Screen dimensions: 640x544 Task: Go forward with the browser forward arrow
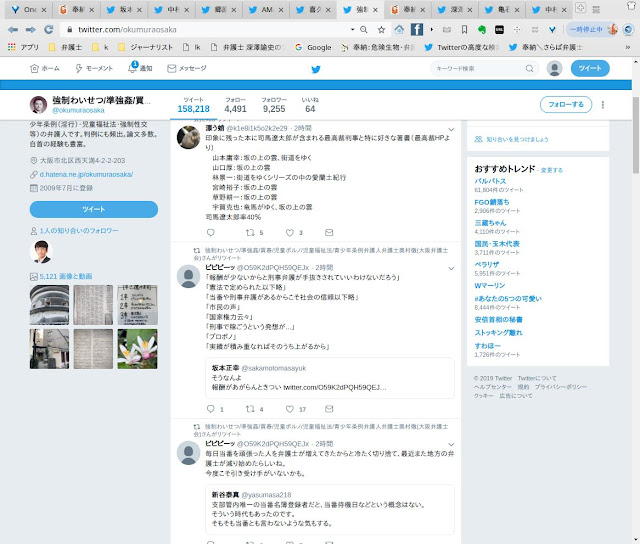click(31, 29)
